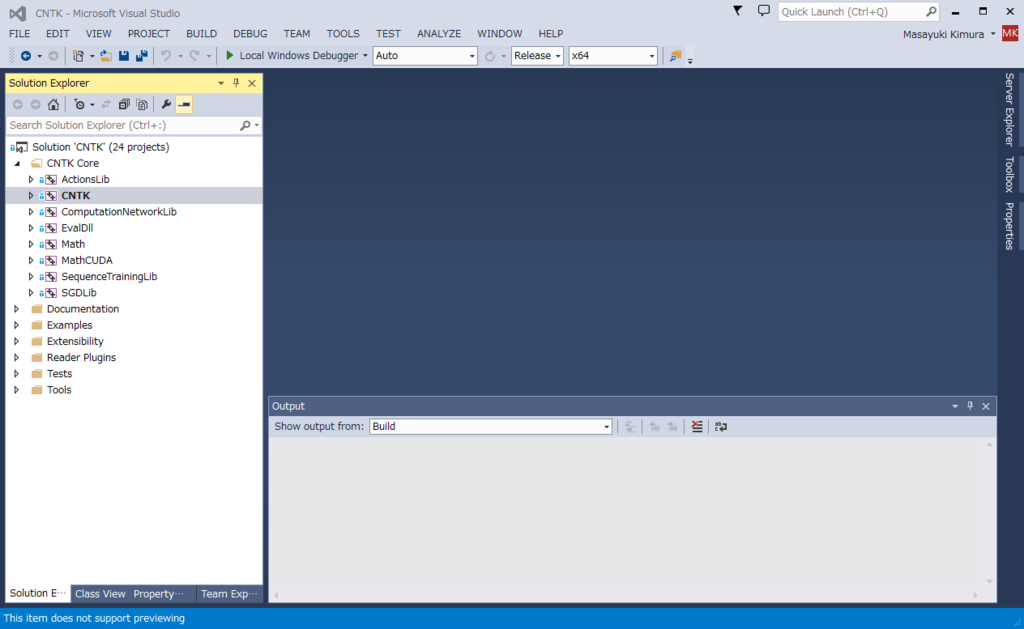This screenshot has height=629, width=1024.
Task: Expand the MathCUDA project node
Action: point(31,260)
